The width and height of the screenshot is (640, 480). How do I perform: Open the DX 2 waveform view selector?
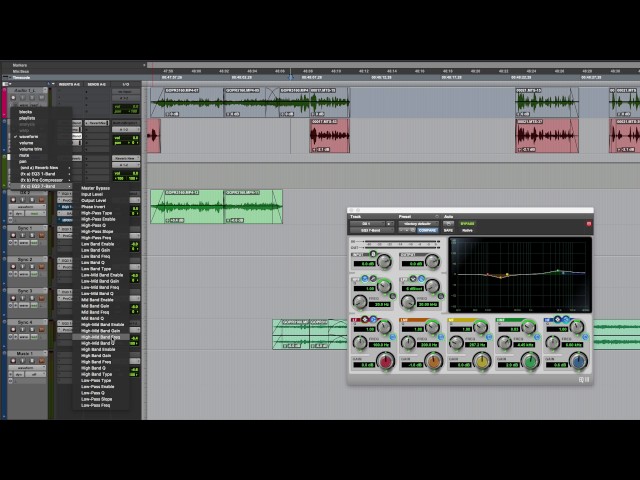tap(27, 207)
